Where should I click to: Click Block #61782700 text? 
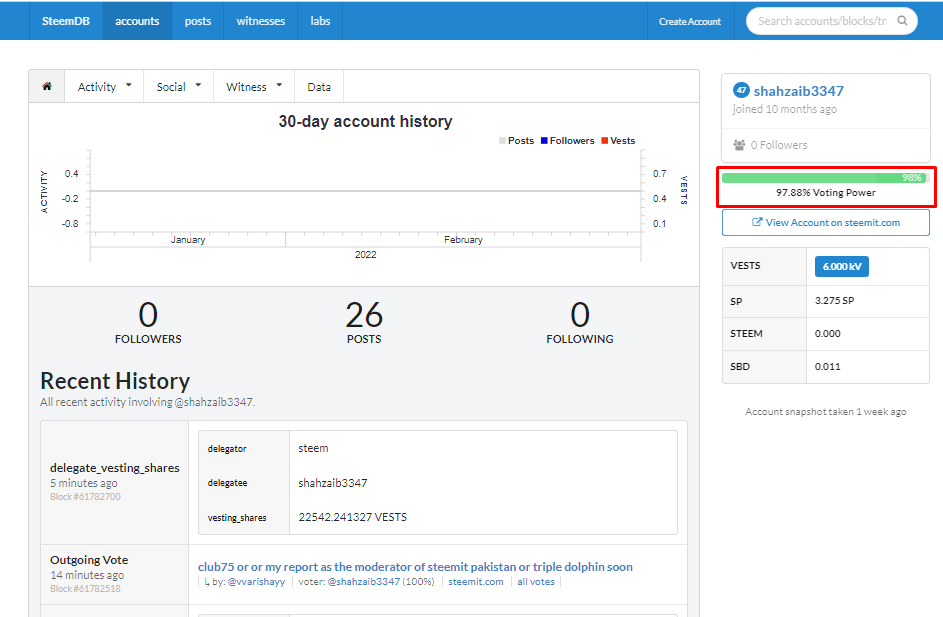[85, 497]
